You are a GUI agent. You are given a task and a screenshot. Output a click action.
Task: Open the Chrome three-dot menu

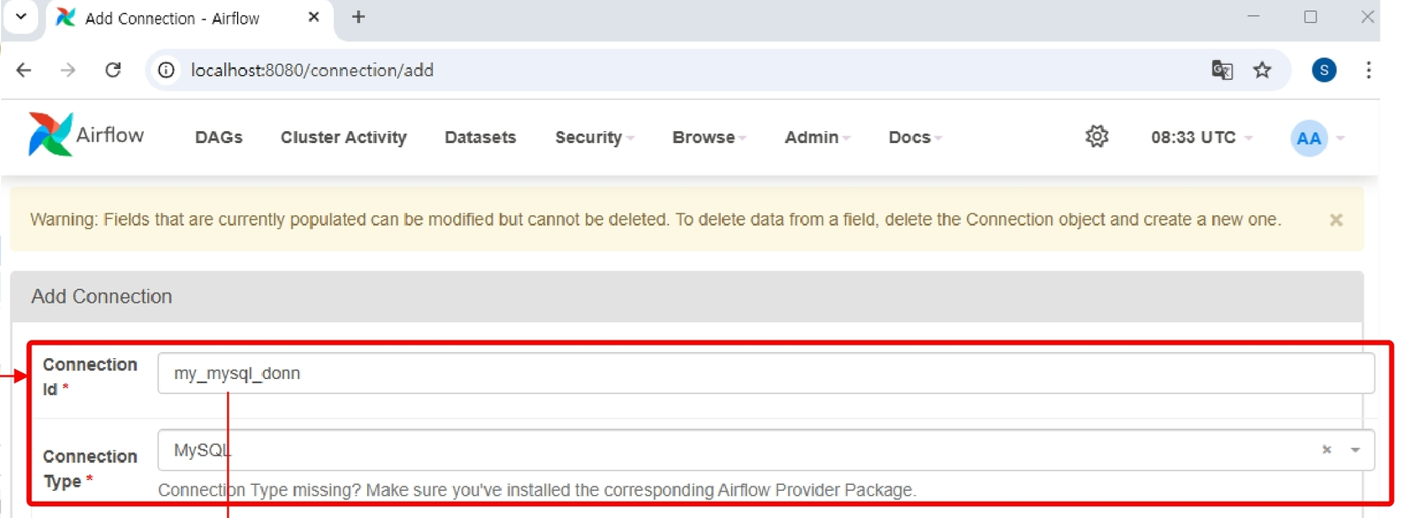1368,70
